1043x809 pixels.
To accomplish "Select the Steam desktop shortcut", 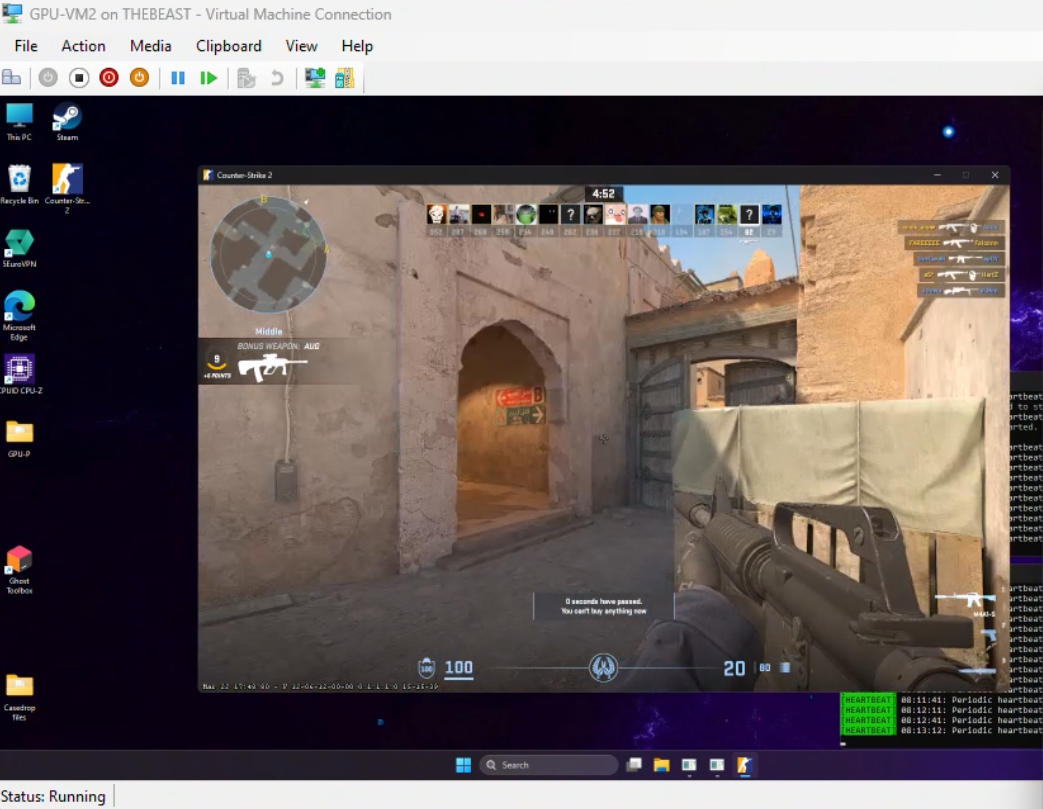I will coord(67,122).
